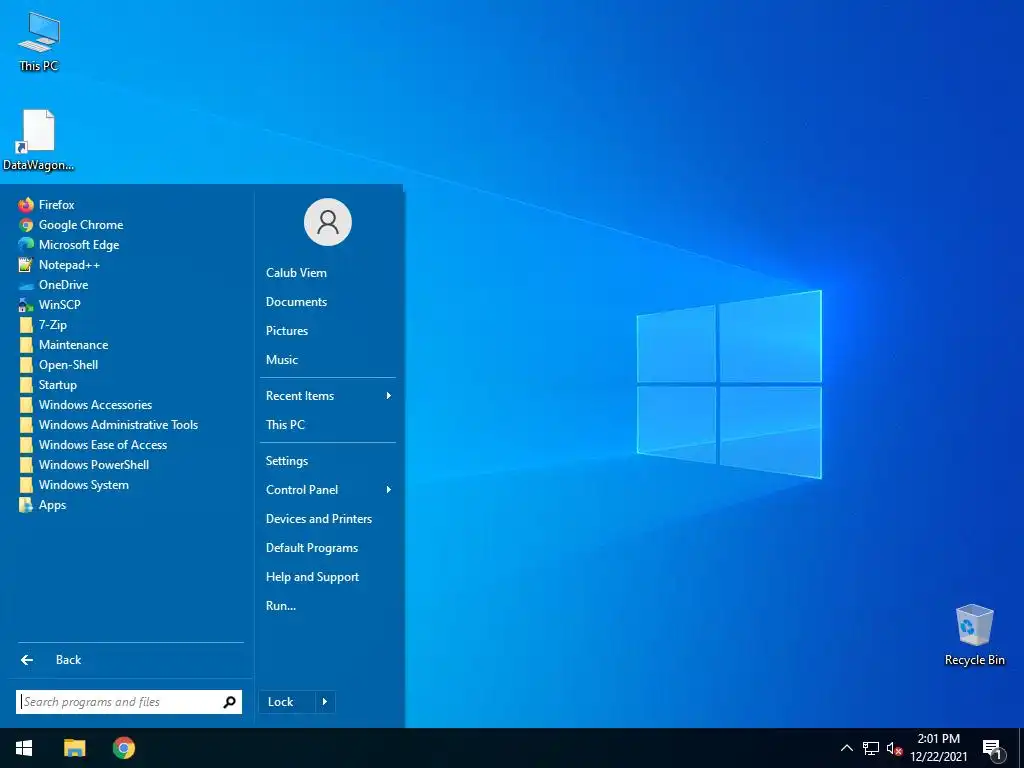
Task: Open Microsoft Edge in the programs list
Action: tap(69, 245)
